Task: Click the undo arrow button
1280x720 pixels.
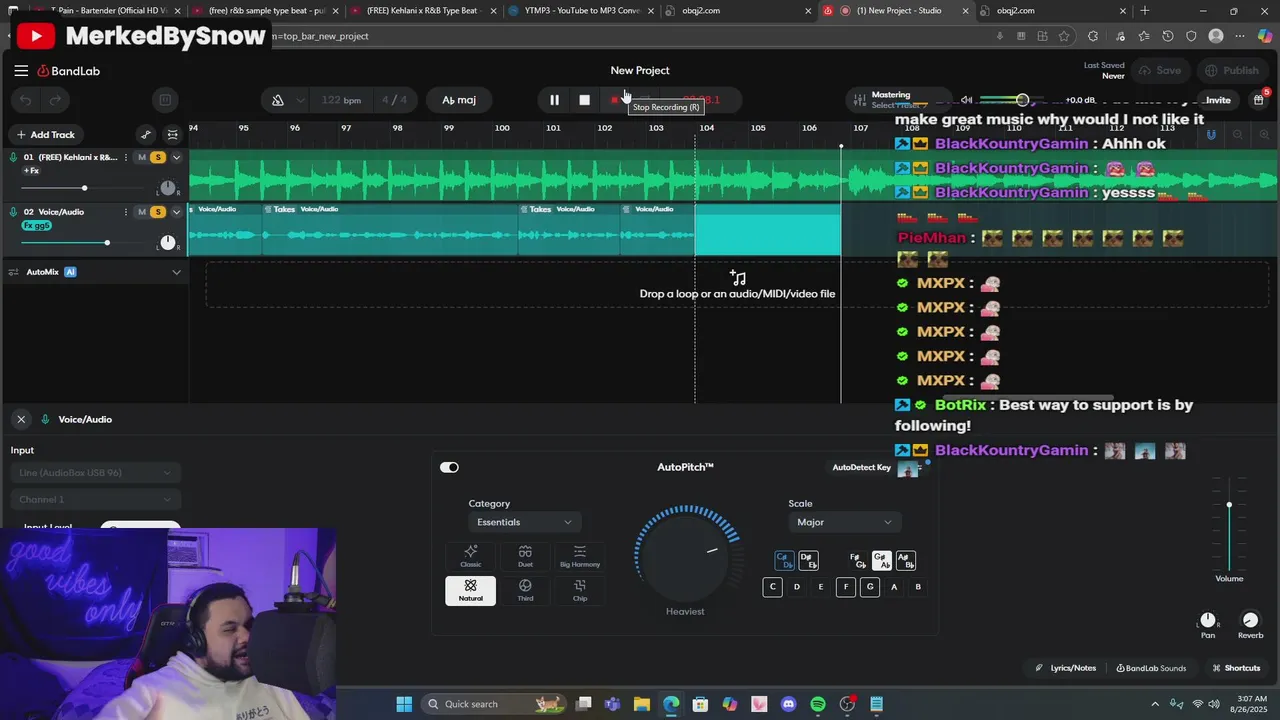Action: pos(26,100)
